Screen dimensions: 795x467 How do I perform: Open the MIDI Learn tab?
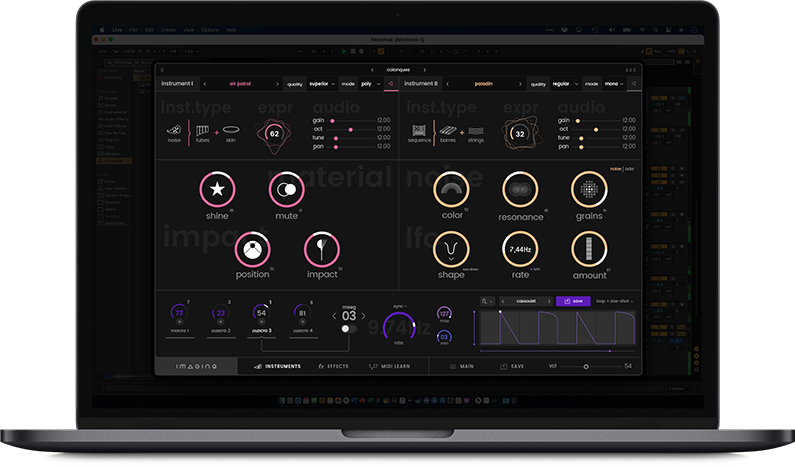pos(391,367)
